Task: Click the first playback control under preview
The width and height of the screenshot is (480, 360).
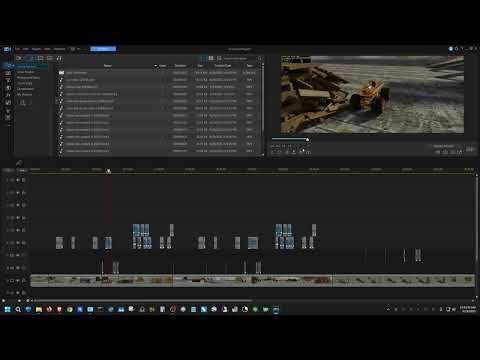Action: pyautogui.click(x=272, y=152)
